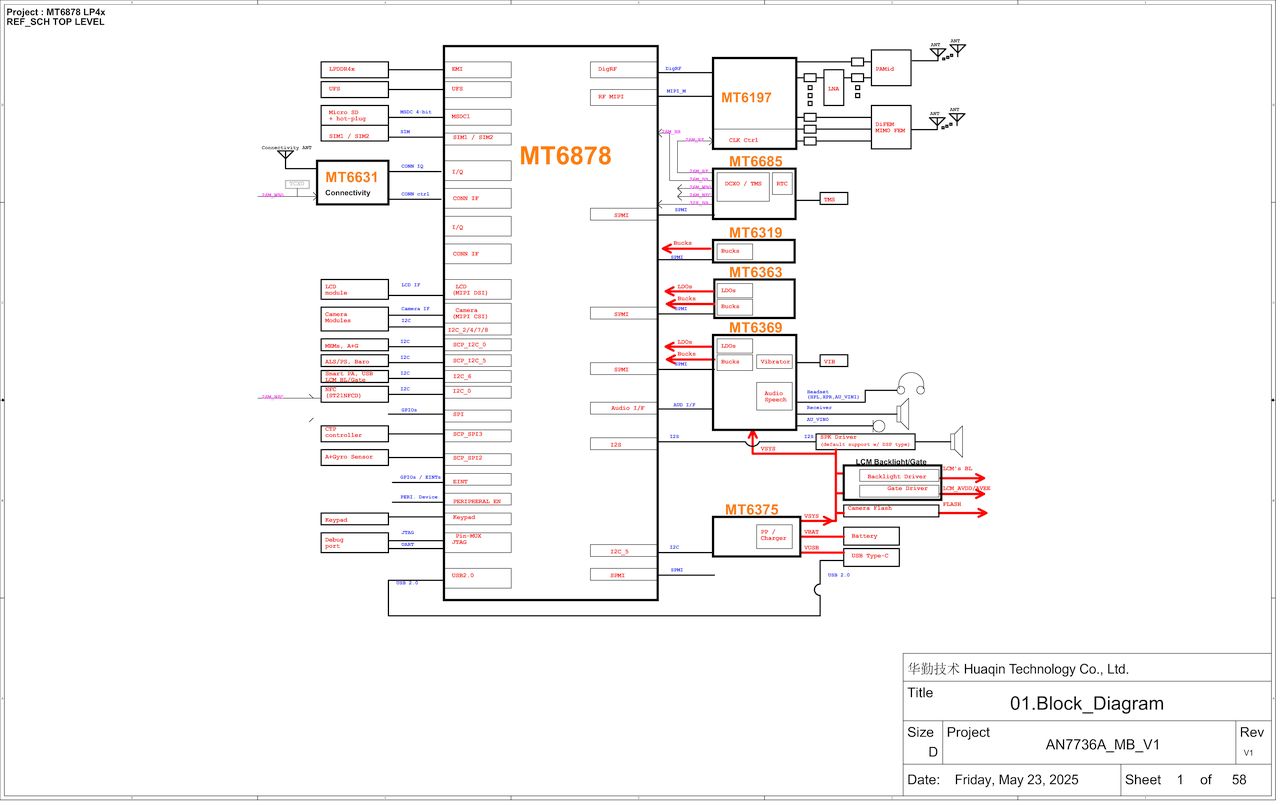Select the grey TCXO box
The height and width of the screenshot is (805, 1280).
pos(297,184)
